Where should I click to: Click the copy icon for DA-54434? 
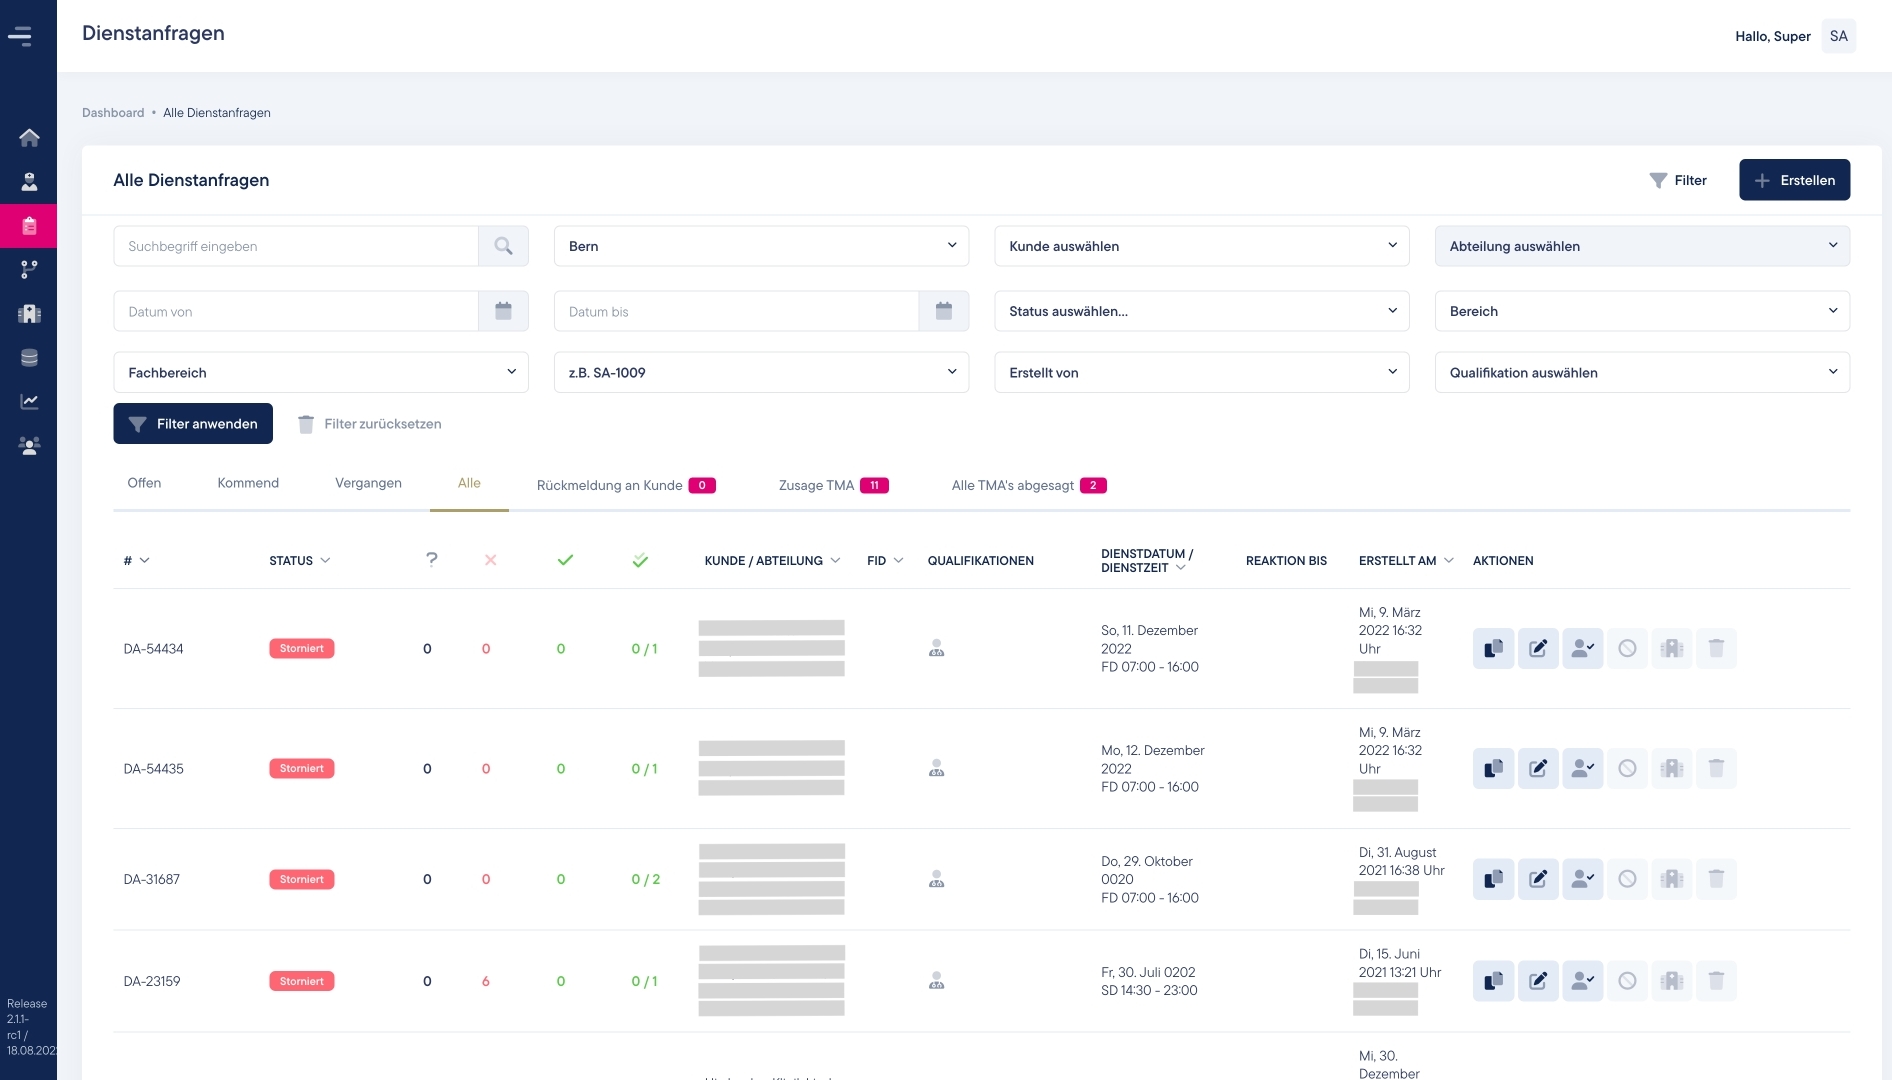(x=1493, y=648)
